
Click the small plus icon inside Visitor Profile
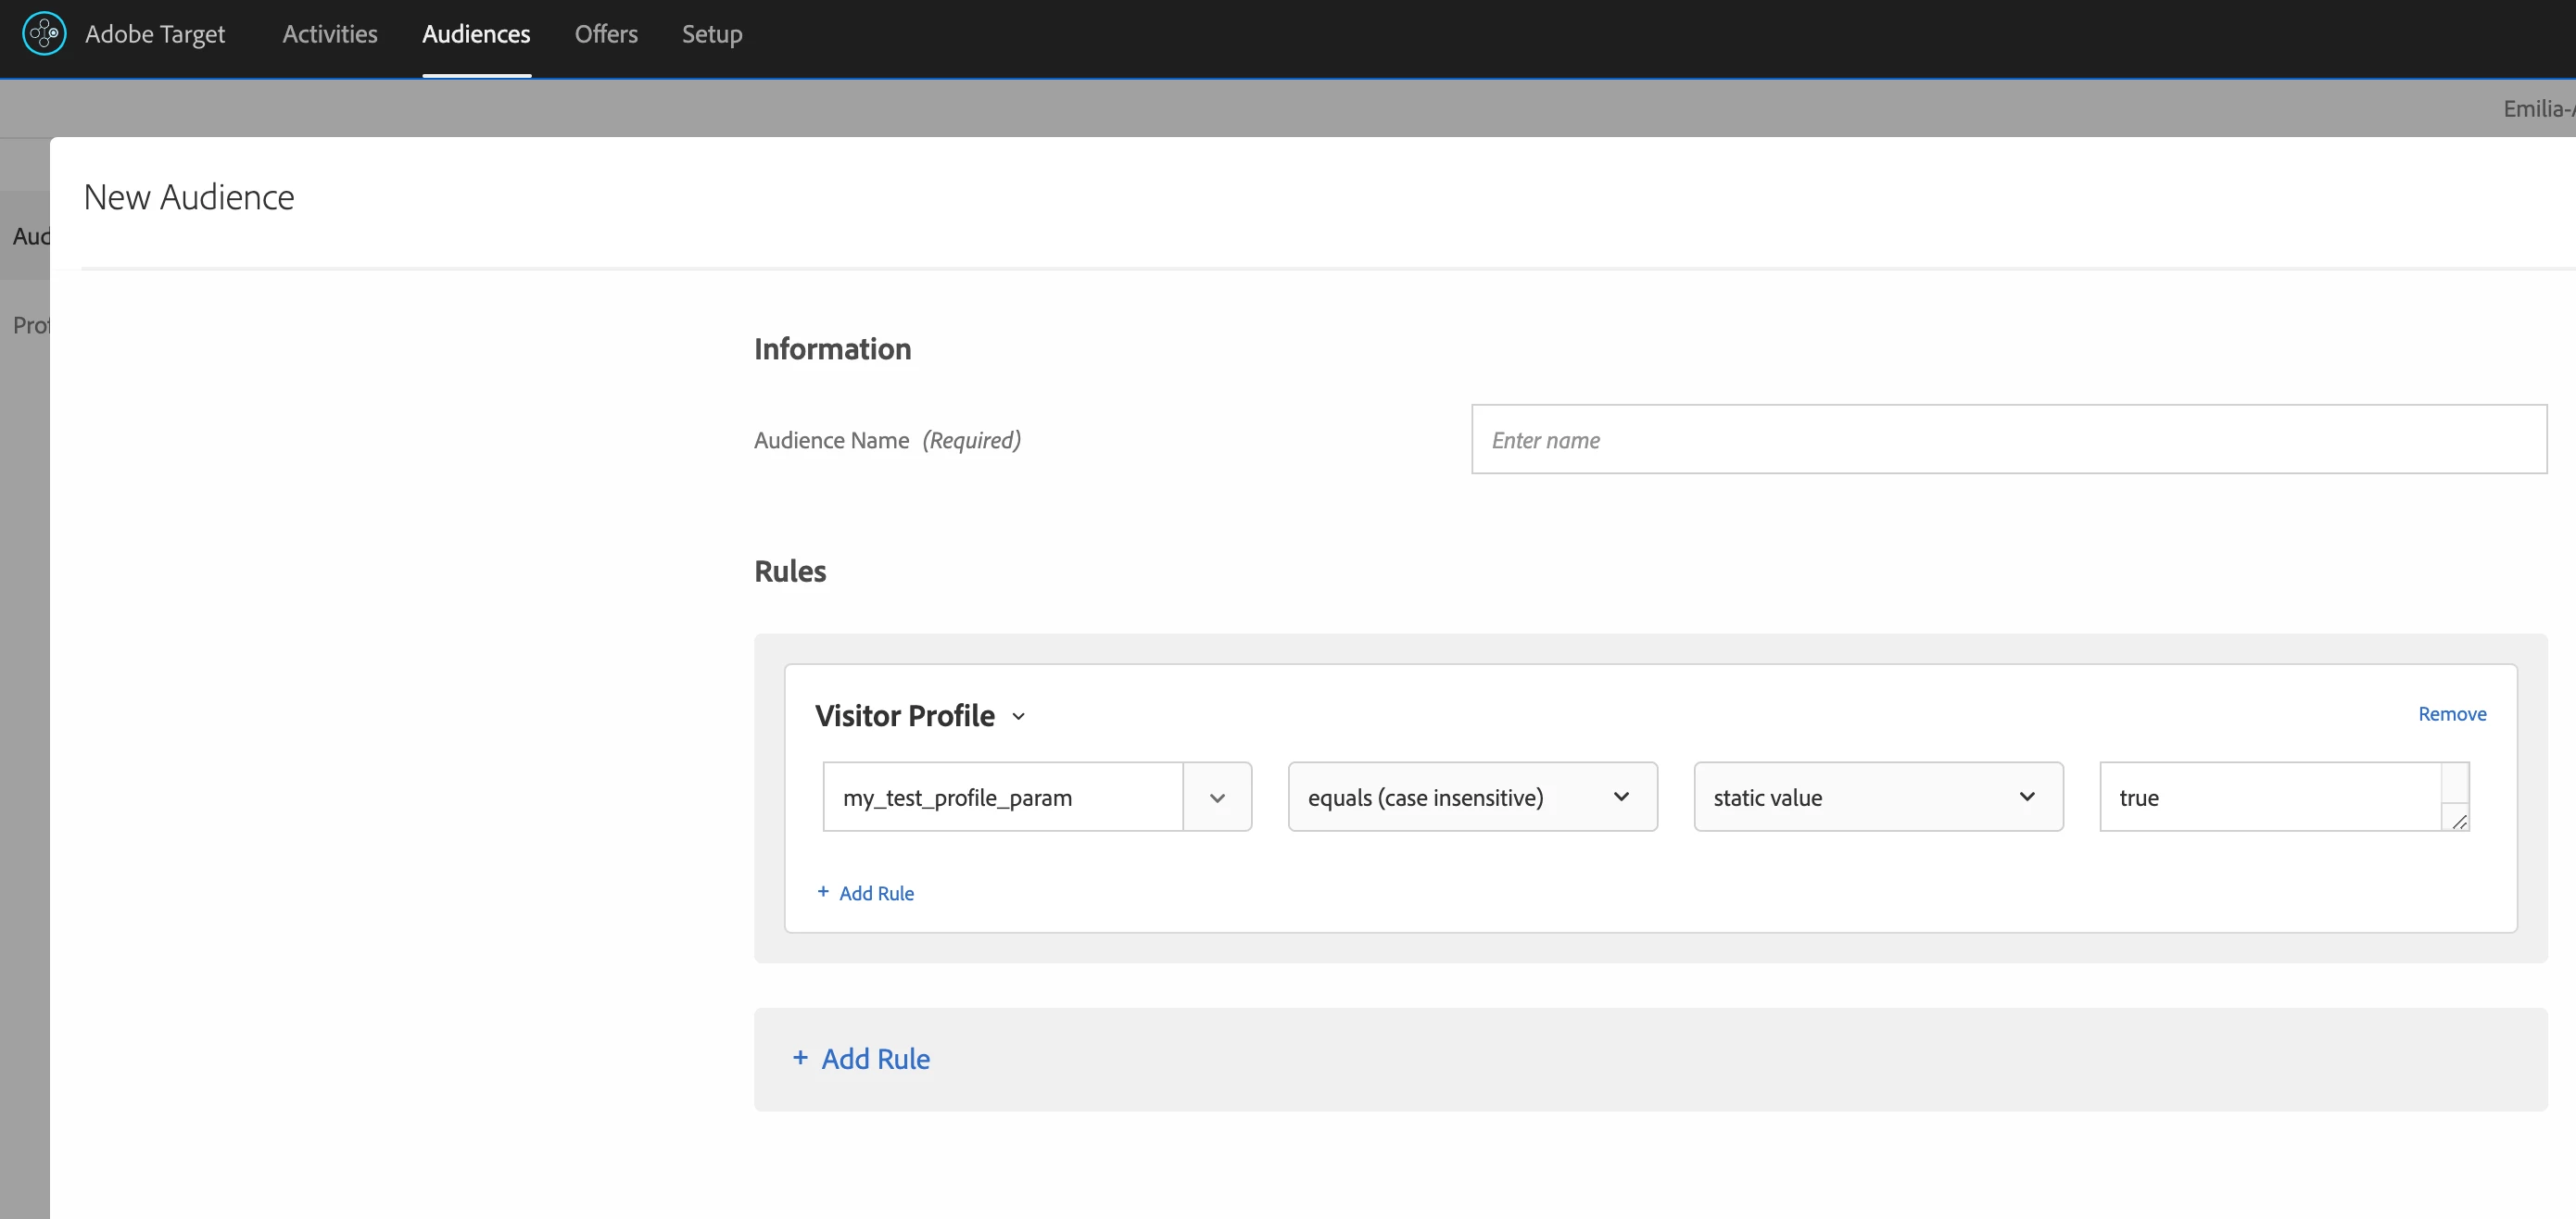pos(823,891)
